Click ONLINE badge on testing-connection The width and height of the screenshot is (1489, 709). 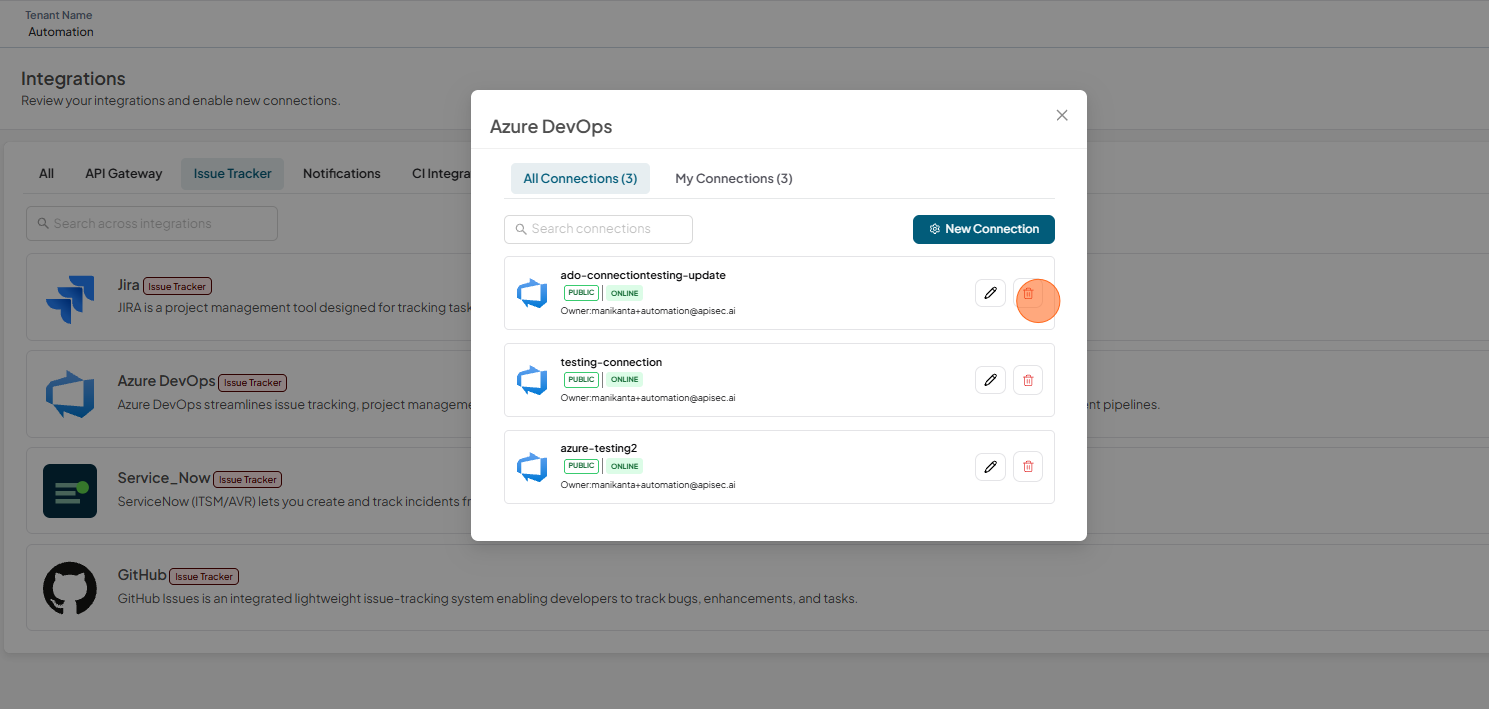coord(625,380)
